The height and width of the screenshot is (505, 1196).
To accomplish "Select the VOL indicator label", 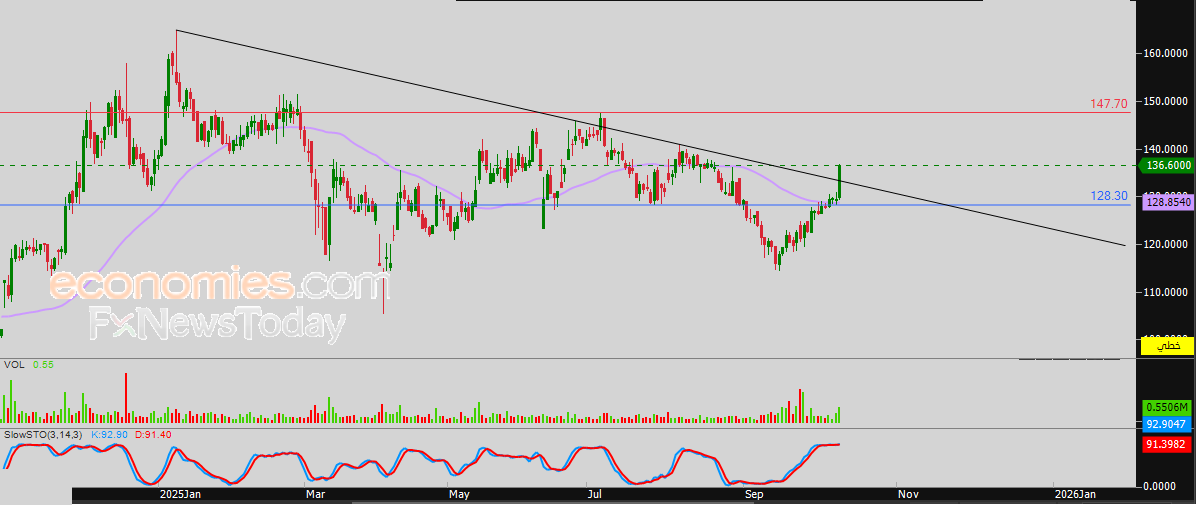I will point(13,365).
